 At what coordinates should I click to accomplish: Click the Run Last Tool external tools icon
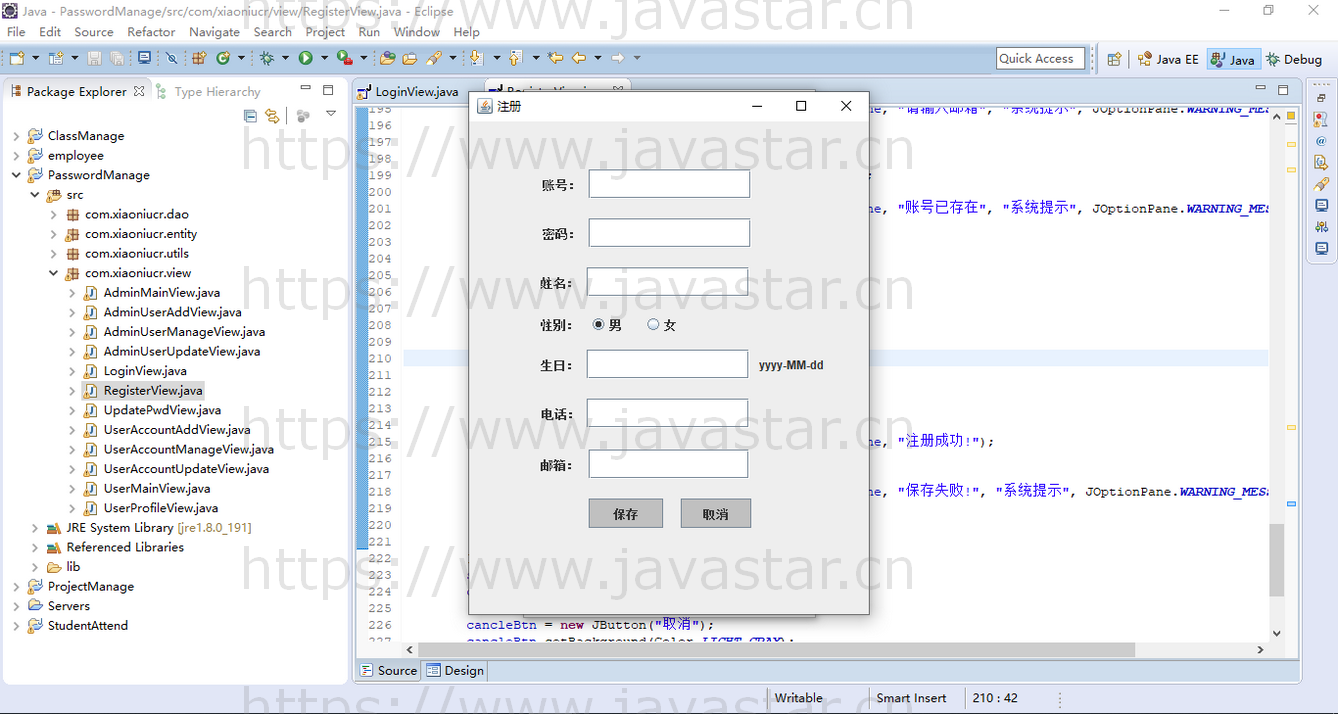345,58
